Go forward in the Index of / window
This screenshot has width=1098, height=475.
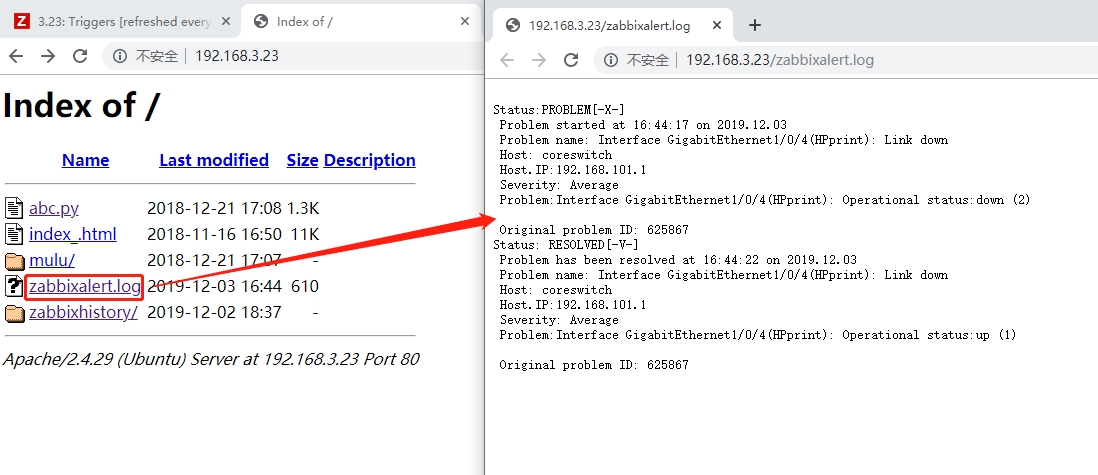(48, 56)
